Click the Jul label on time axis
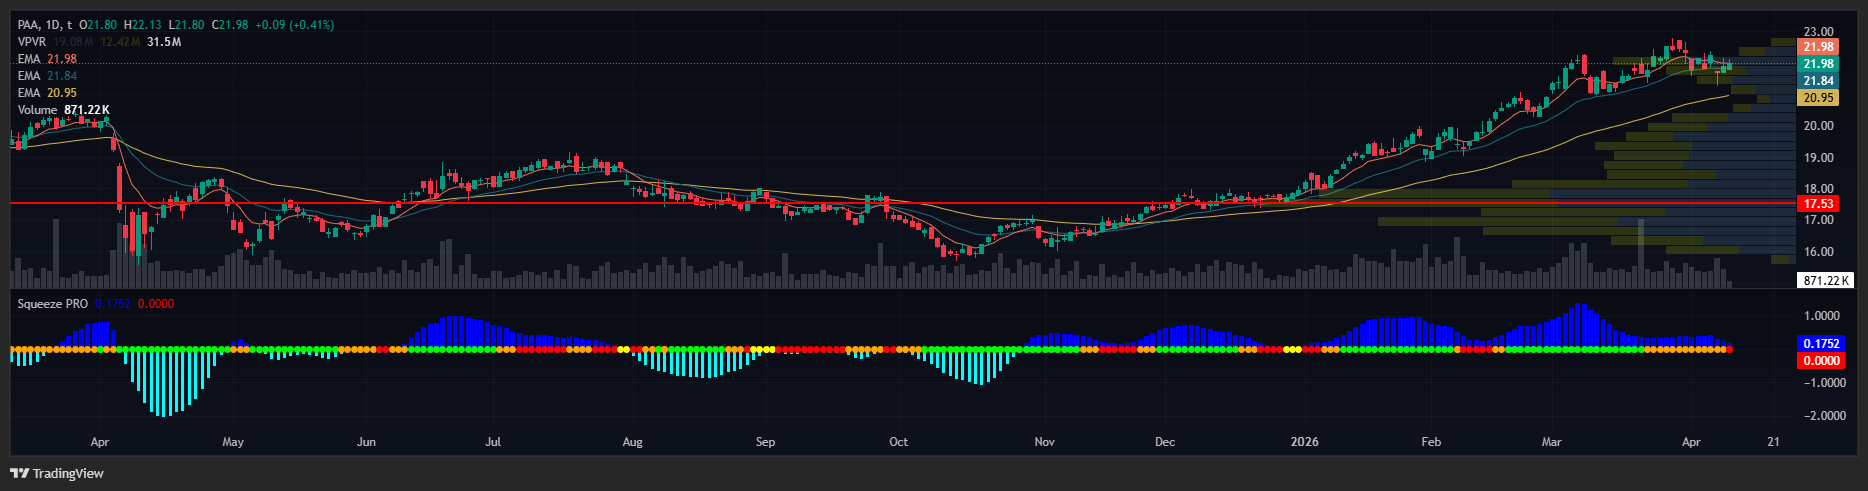The height and width of the screenshot is (491, 1868). tap(493, 441)
